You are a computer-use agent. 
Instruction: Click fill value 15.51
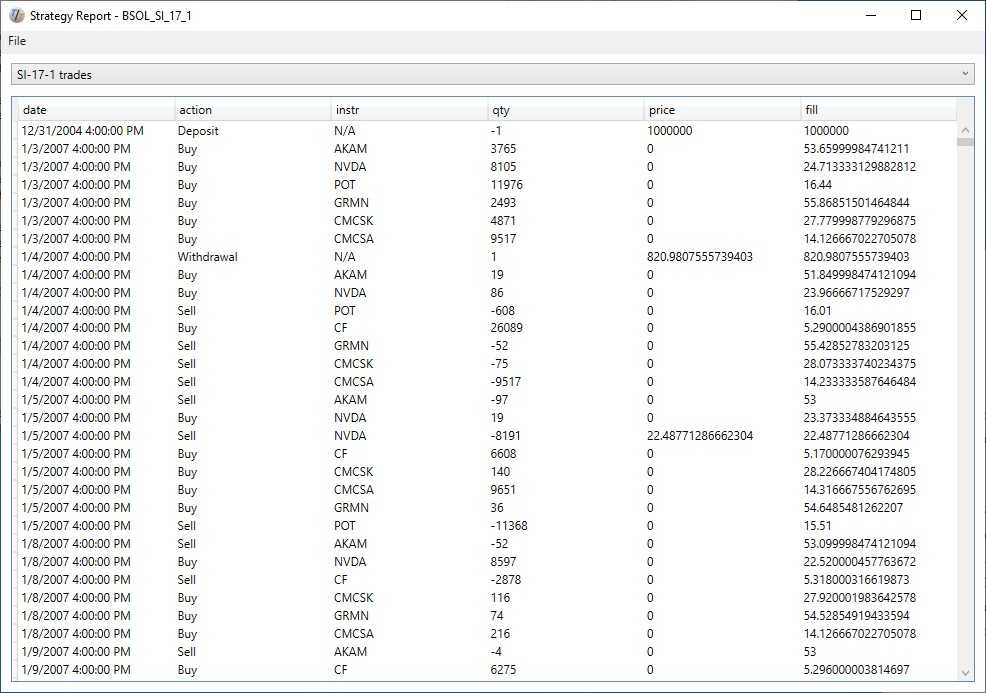point(817,526)
